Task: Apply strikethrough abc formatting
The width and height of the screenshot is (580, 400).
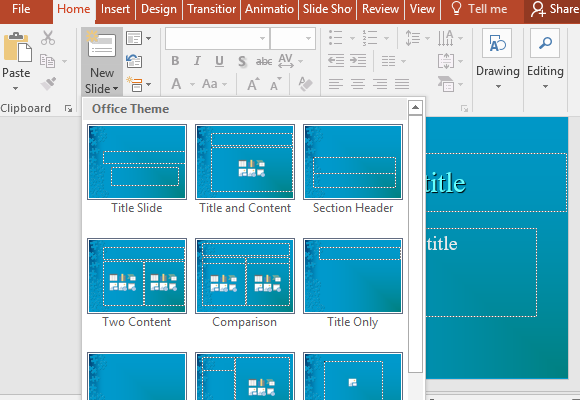Action: coord(264,61)
